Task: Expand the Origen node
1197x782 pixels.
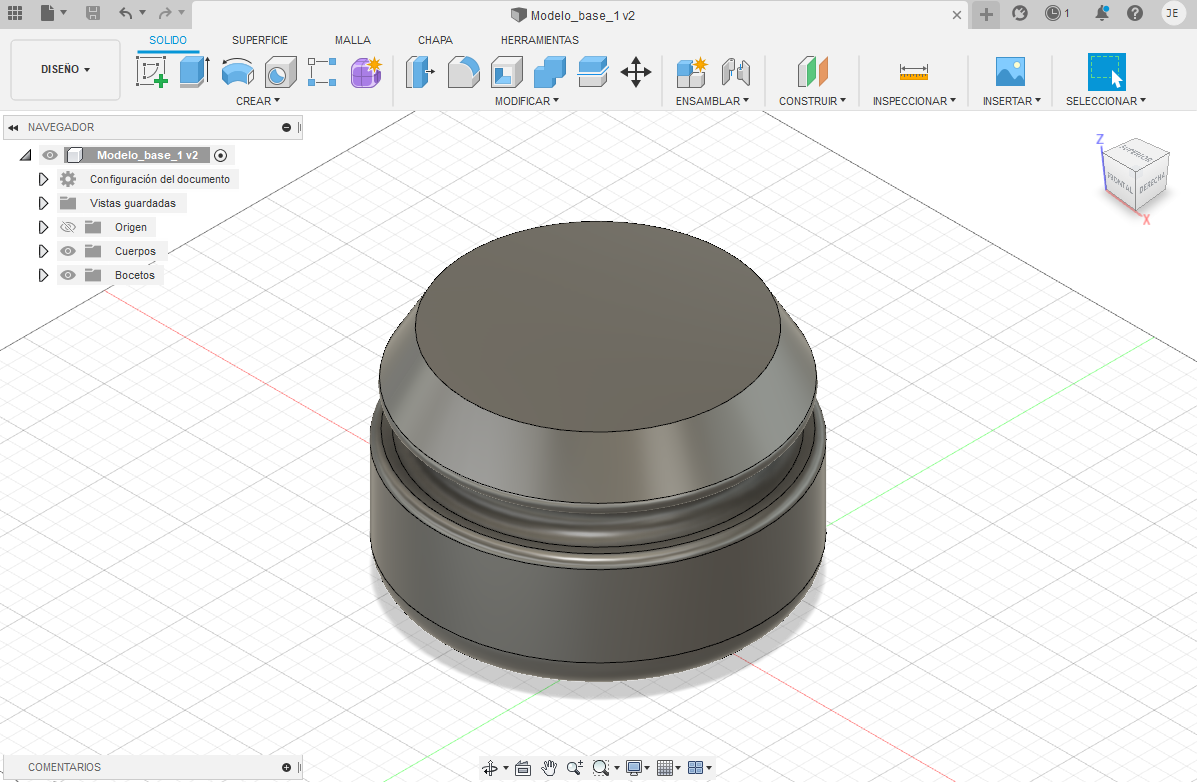Action: pos(44,227)
